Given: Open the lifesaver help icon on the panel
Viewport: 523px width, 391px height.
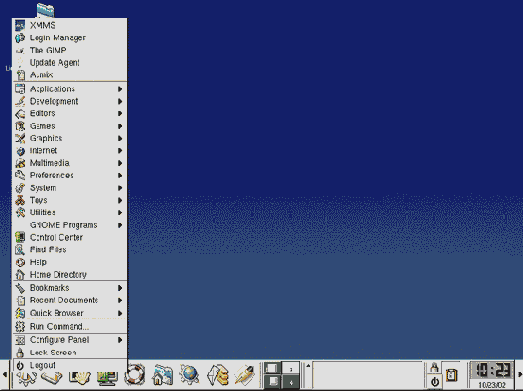Looking at the screenshot, I should tap(135, 375).
